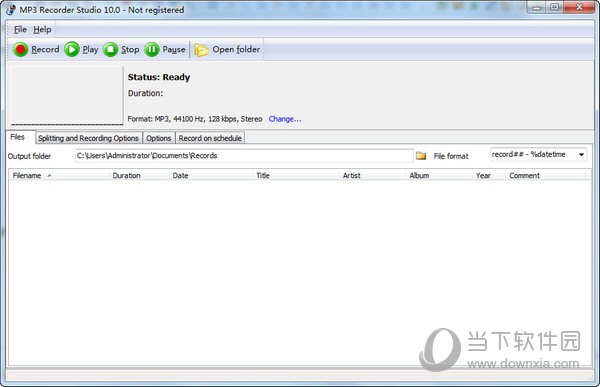Sort the list by Album column

(x=439, y=175)
